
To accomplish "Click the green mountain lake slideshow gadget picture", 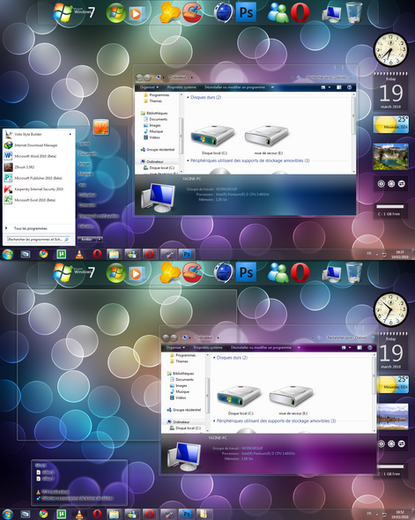I will pos(390,156).
